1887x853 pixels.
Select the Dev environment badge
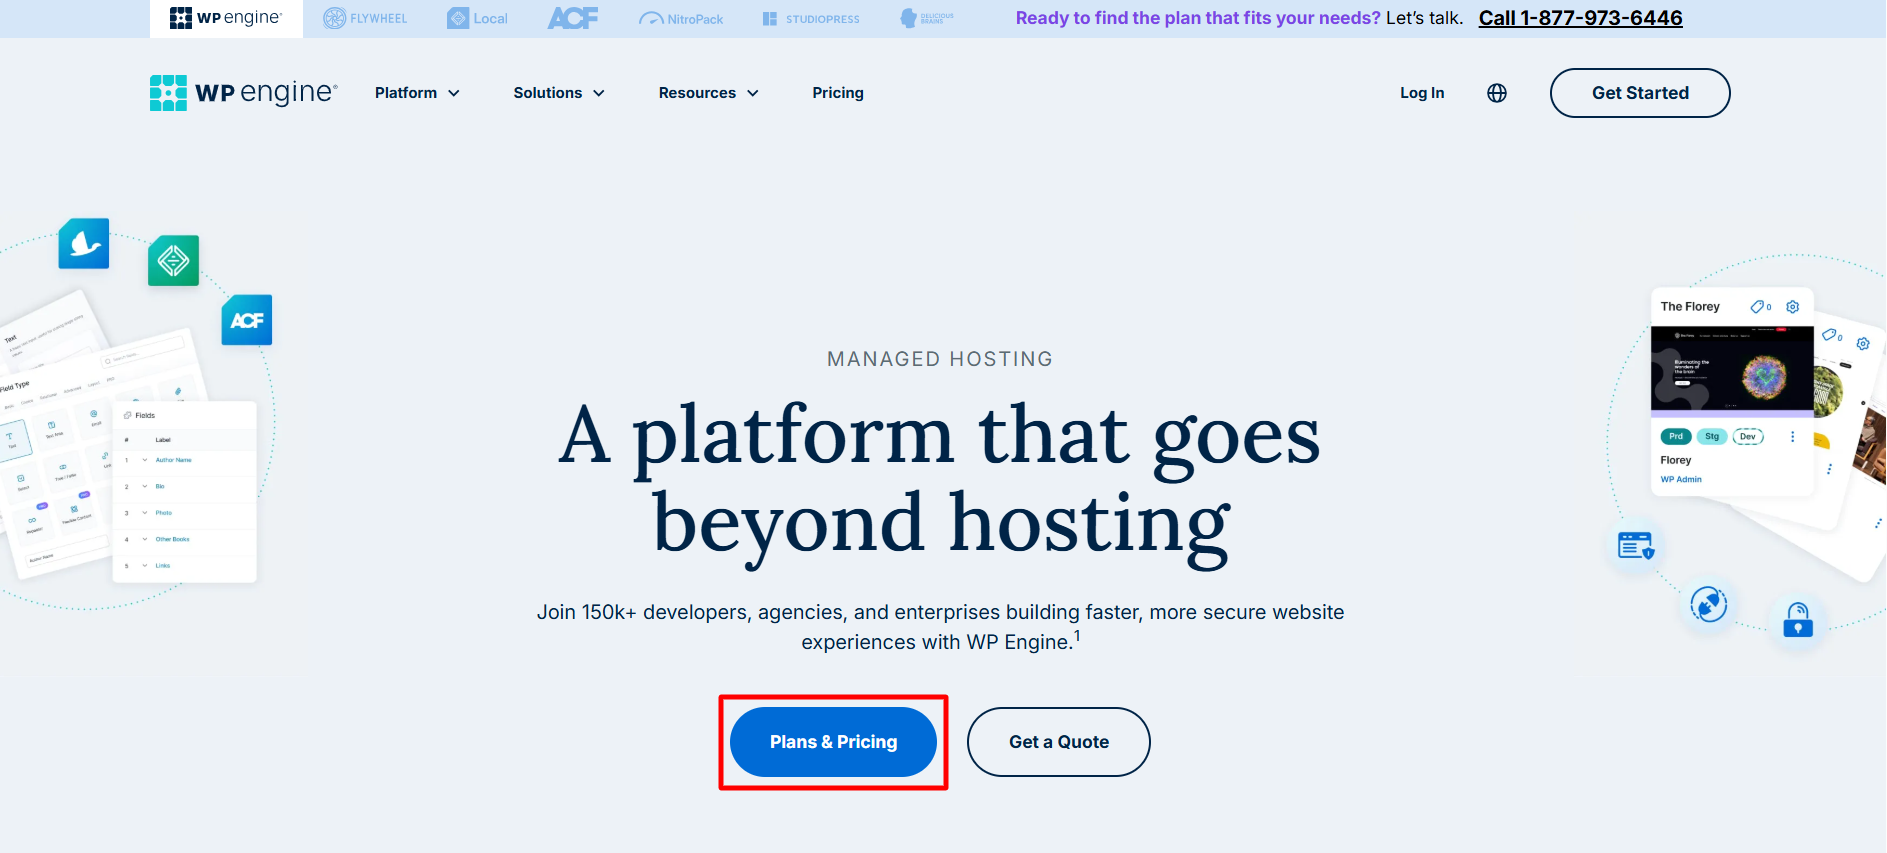(x=1748, y=437)
